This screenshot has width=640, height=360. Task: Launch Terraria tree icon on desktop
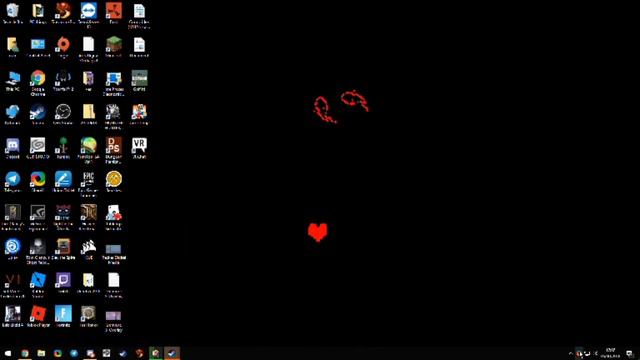tap(63, 146)
